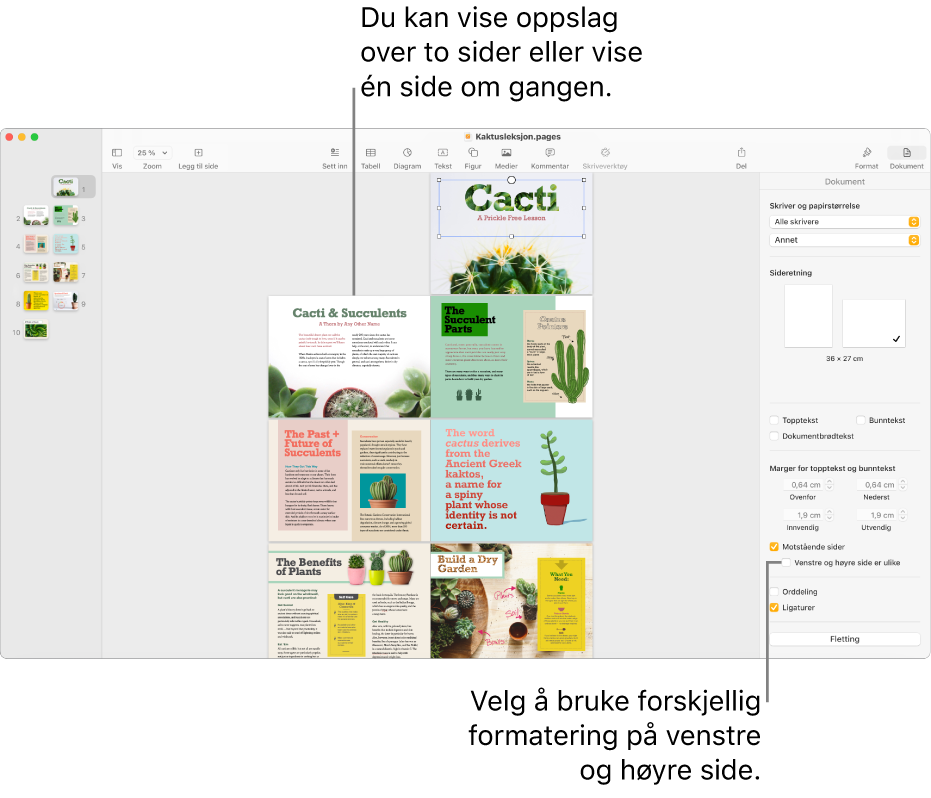Click the rotation handle above Cacti title
This screenshot has width=931, height=798.
tap(511, 180)
